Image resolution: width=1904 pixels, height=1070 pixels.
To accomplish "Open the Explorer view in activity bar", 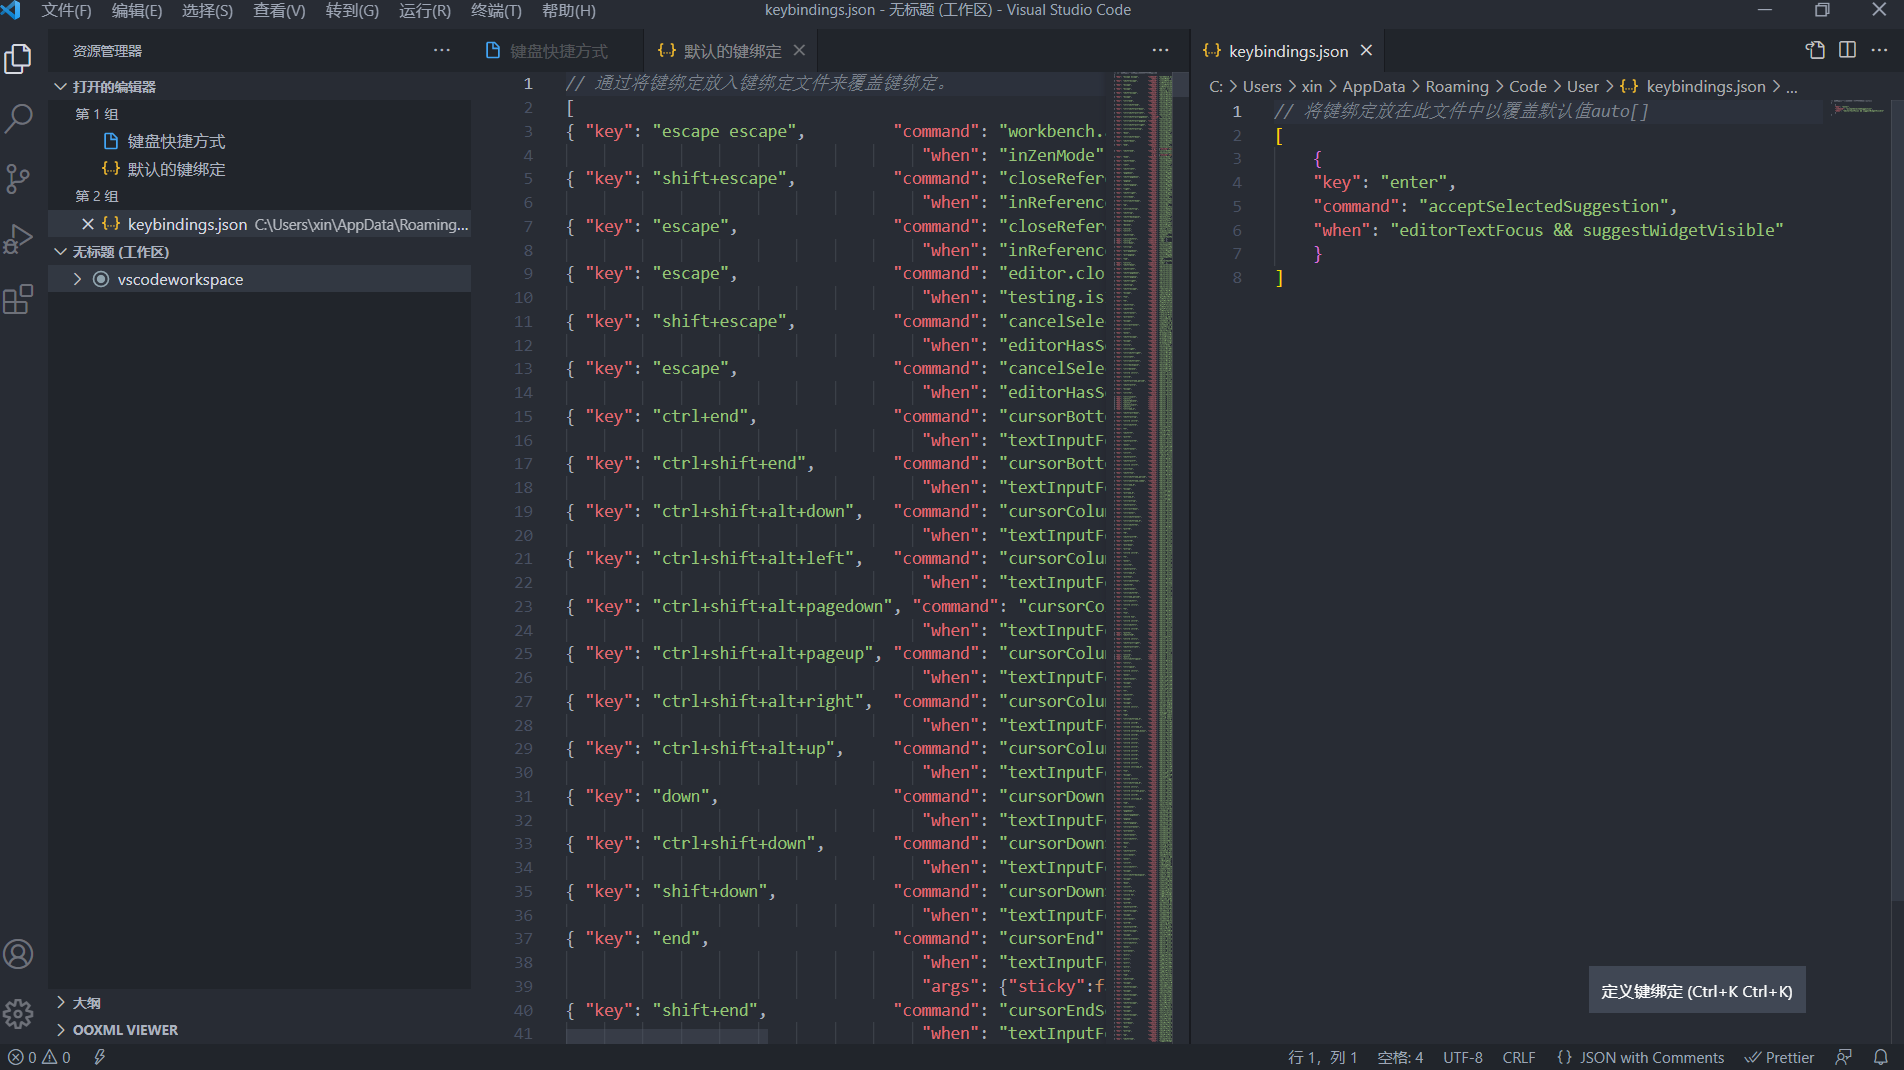I will click(x=19, y=58).
